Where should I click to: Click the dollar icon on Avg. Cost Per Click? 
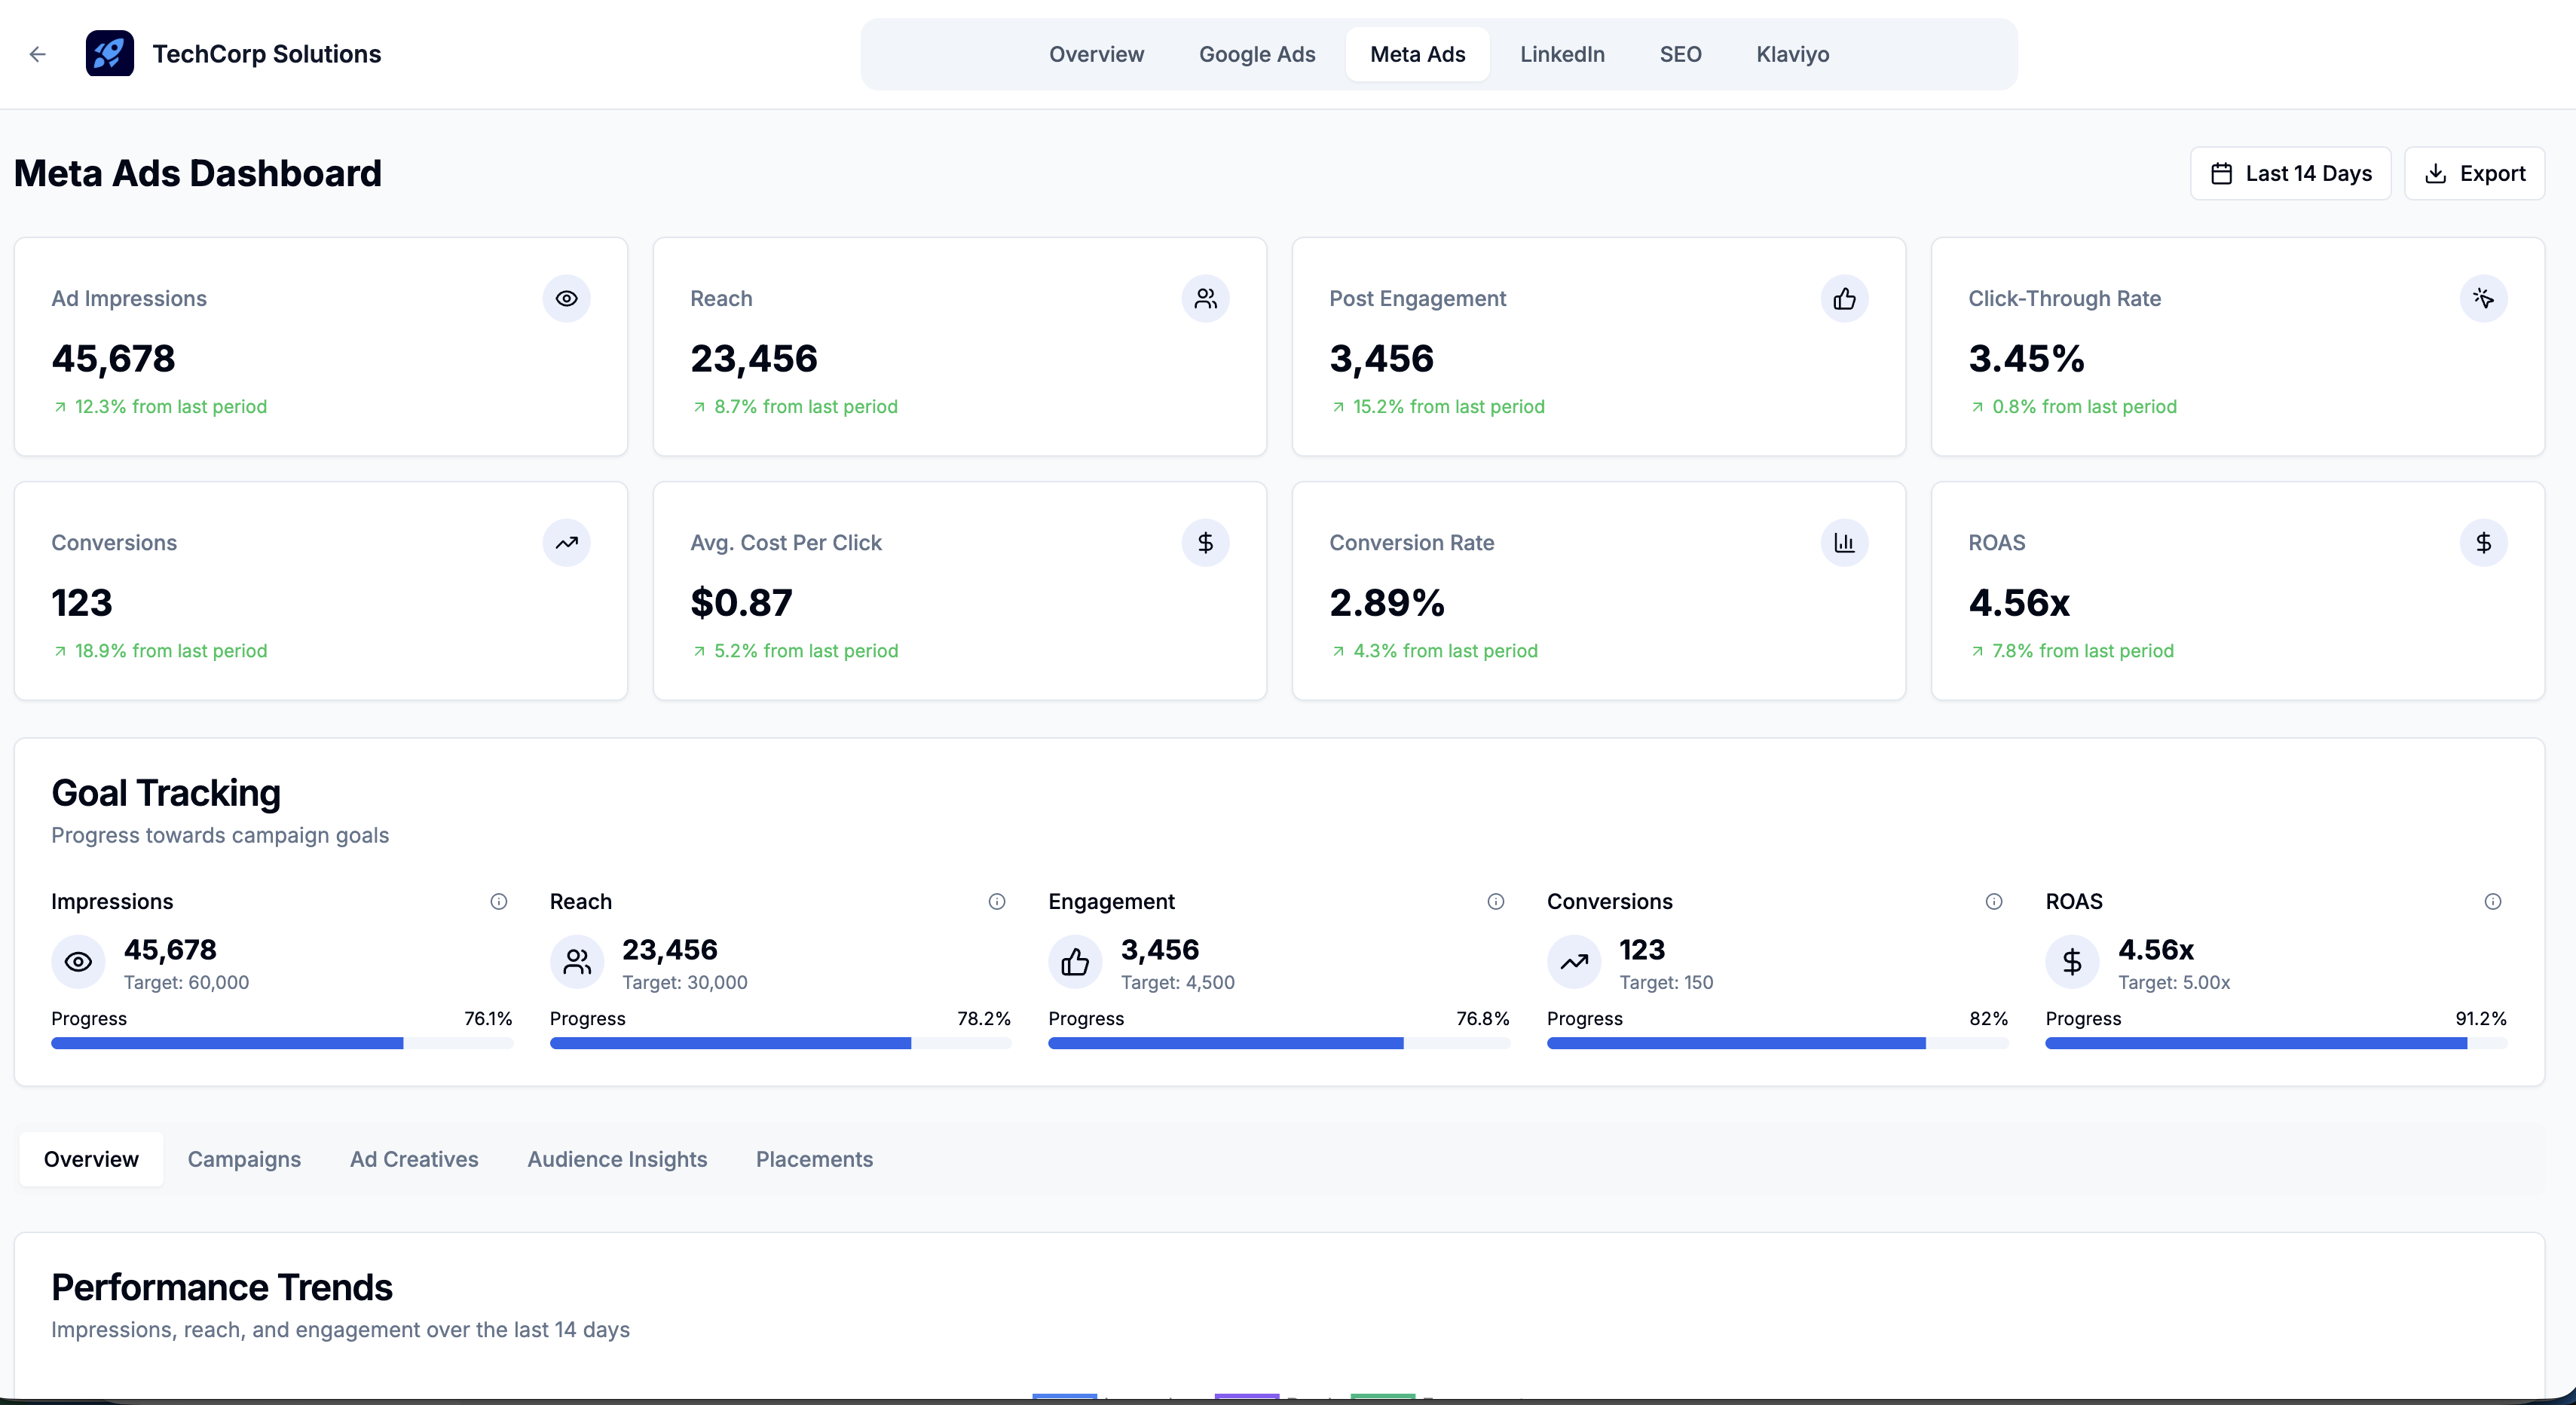click(1206, 543)
